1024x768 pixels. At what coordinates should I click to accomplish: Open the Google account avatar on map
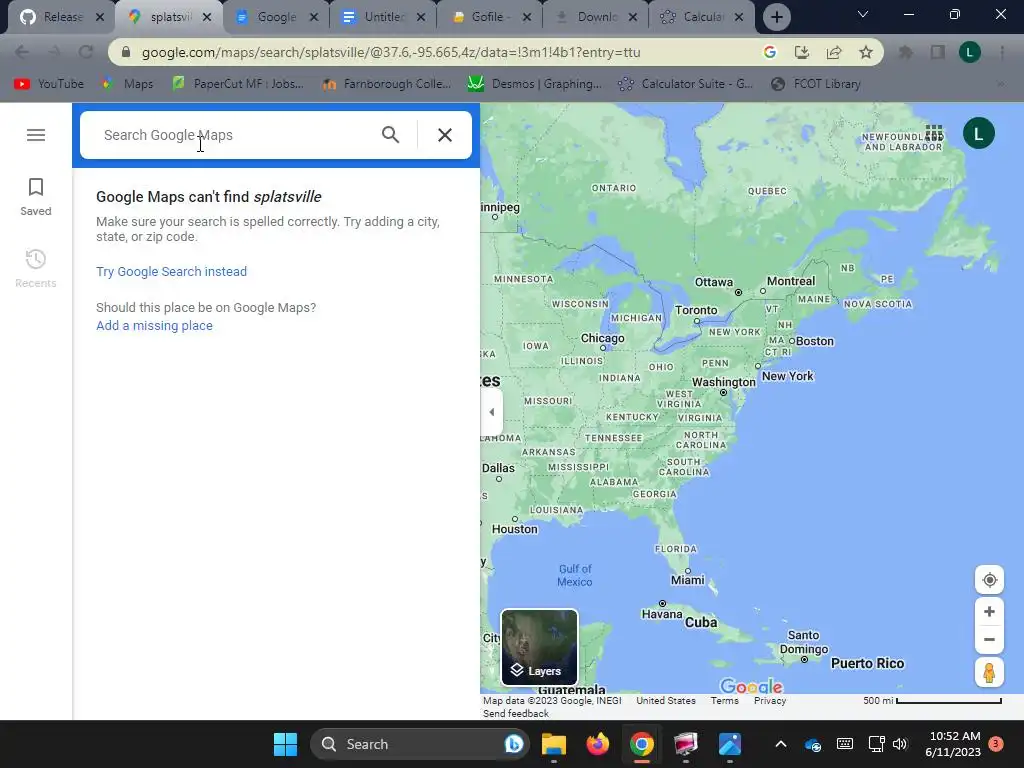[978, 134]
